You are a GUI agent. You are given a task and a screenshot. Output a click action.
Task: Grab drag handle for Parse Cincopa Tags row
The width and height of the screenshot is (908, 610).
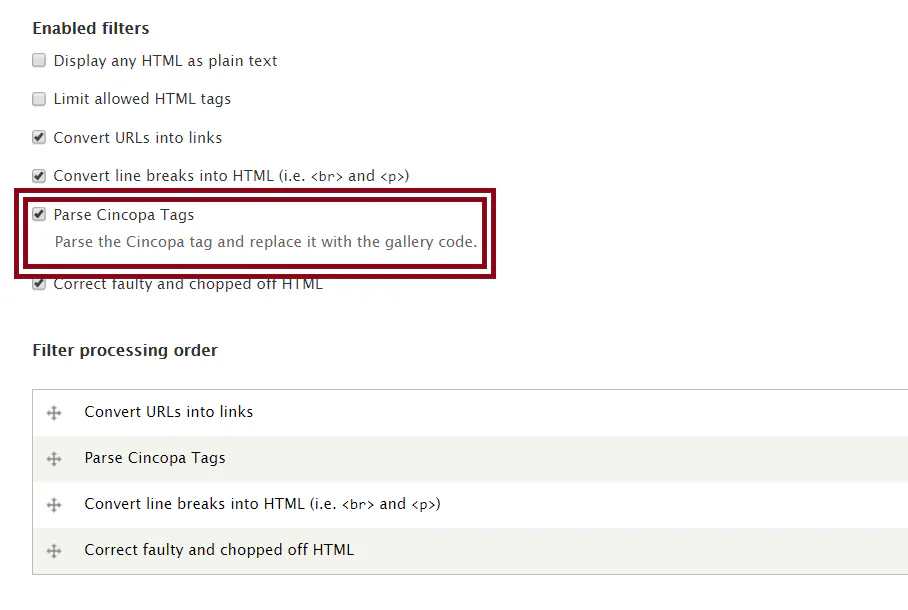(54, 459)
